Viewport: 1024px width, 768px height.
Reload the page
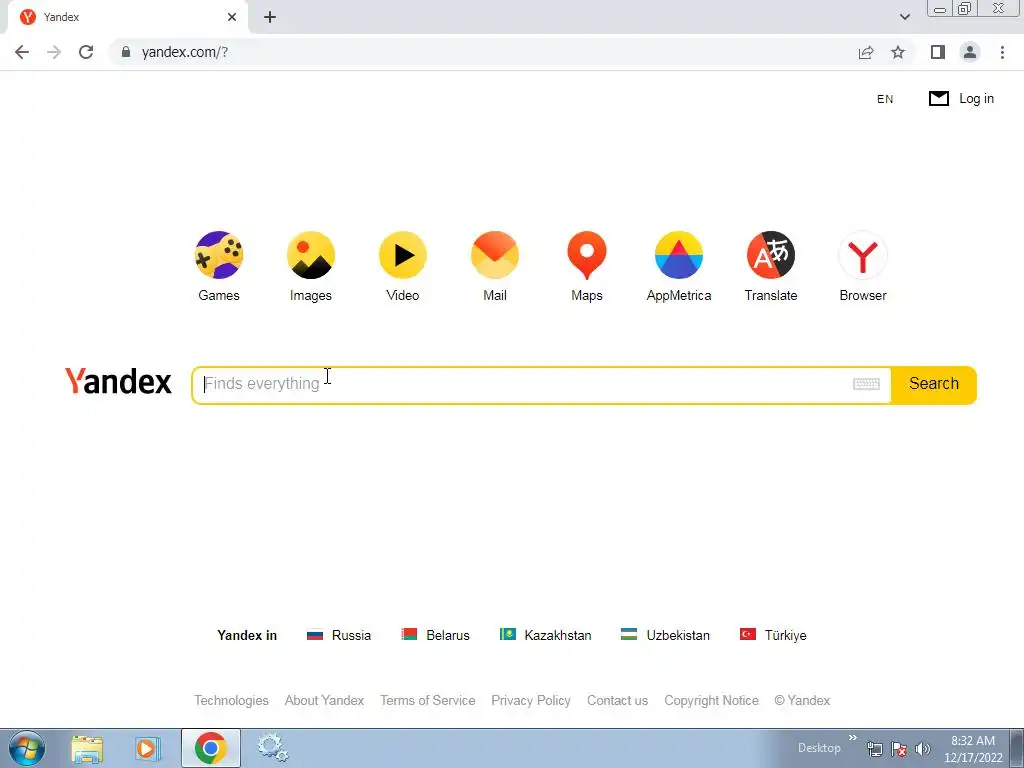click(86, 52)
